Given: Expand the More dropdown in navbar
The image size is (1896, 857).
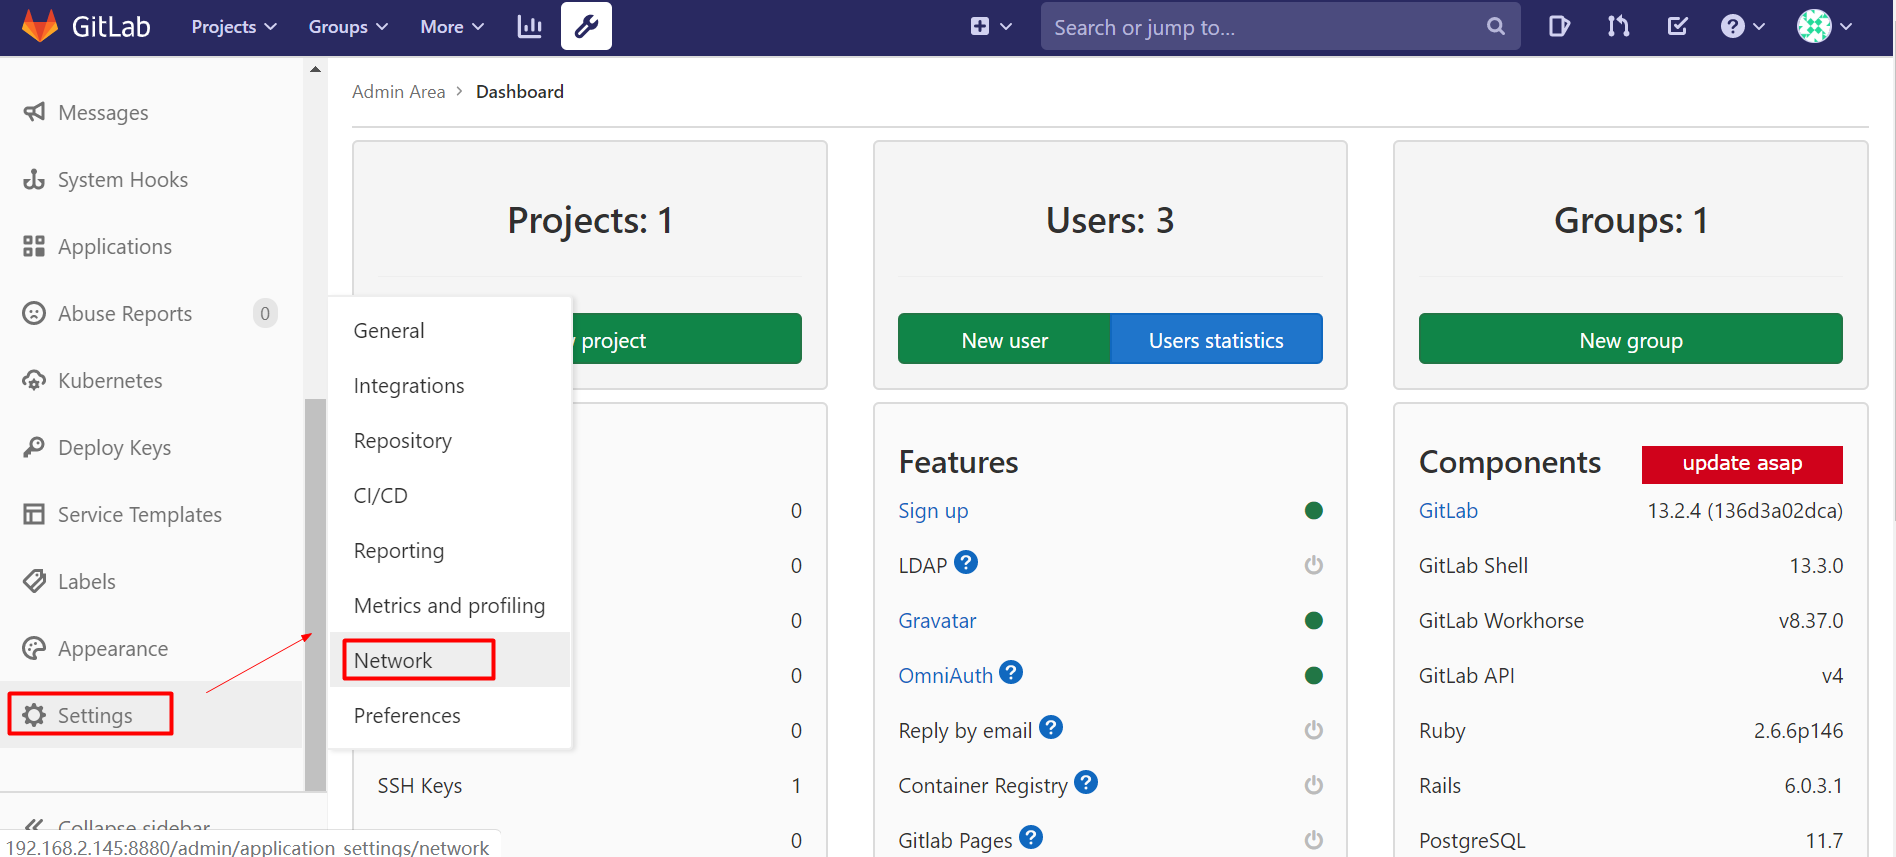Looking at the screenshot, I should pos(452,27).
